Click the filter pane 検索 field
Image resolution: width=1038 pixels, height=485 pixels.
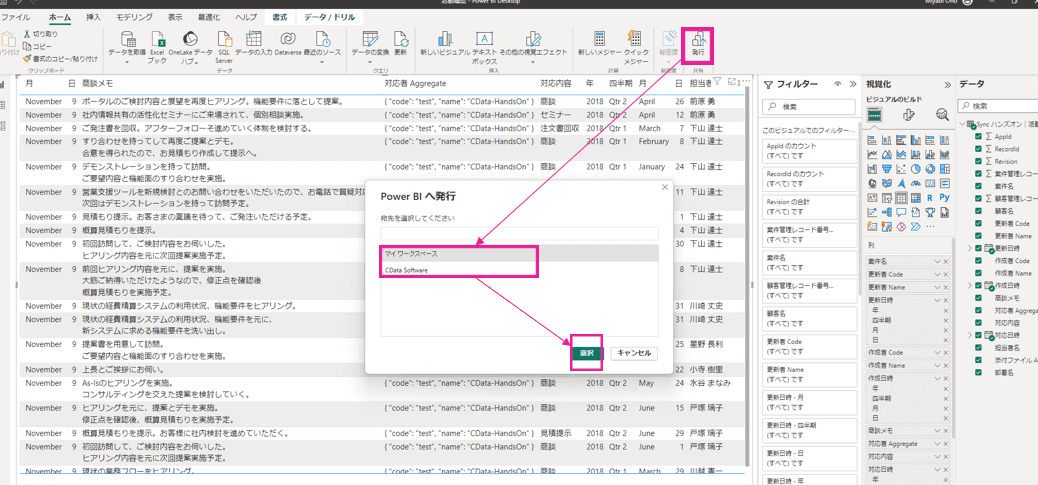coord(809,107)
